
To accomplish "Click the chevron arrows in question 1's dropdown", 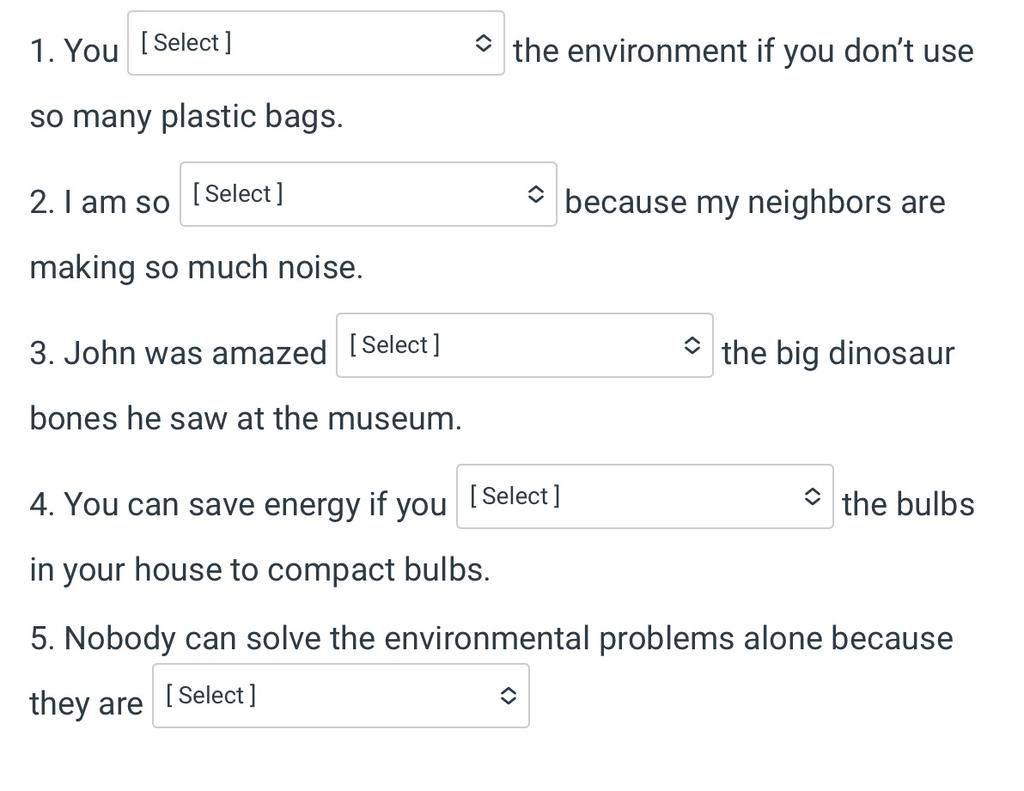I will (483, 43).
